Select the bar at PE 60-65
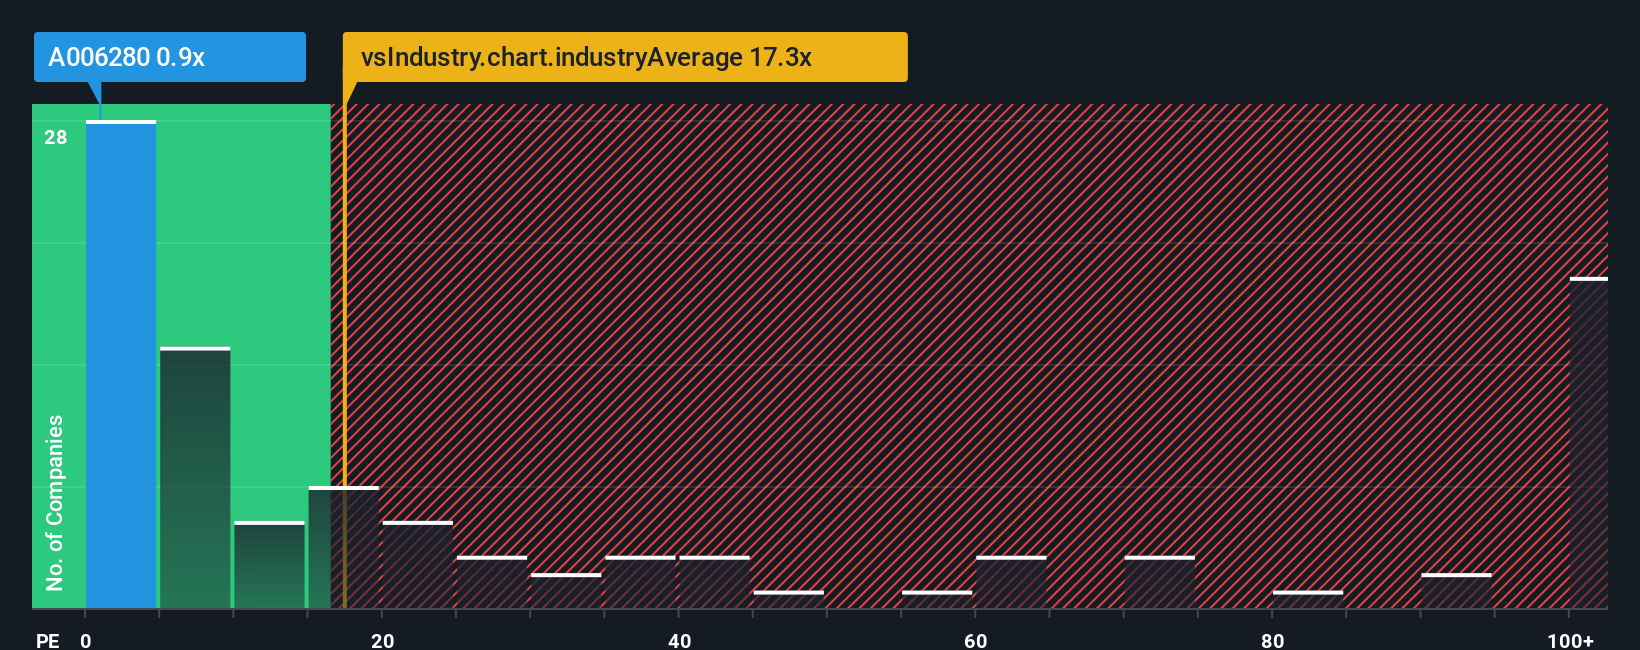 click(x=1011, y=582)
